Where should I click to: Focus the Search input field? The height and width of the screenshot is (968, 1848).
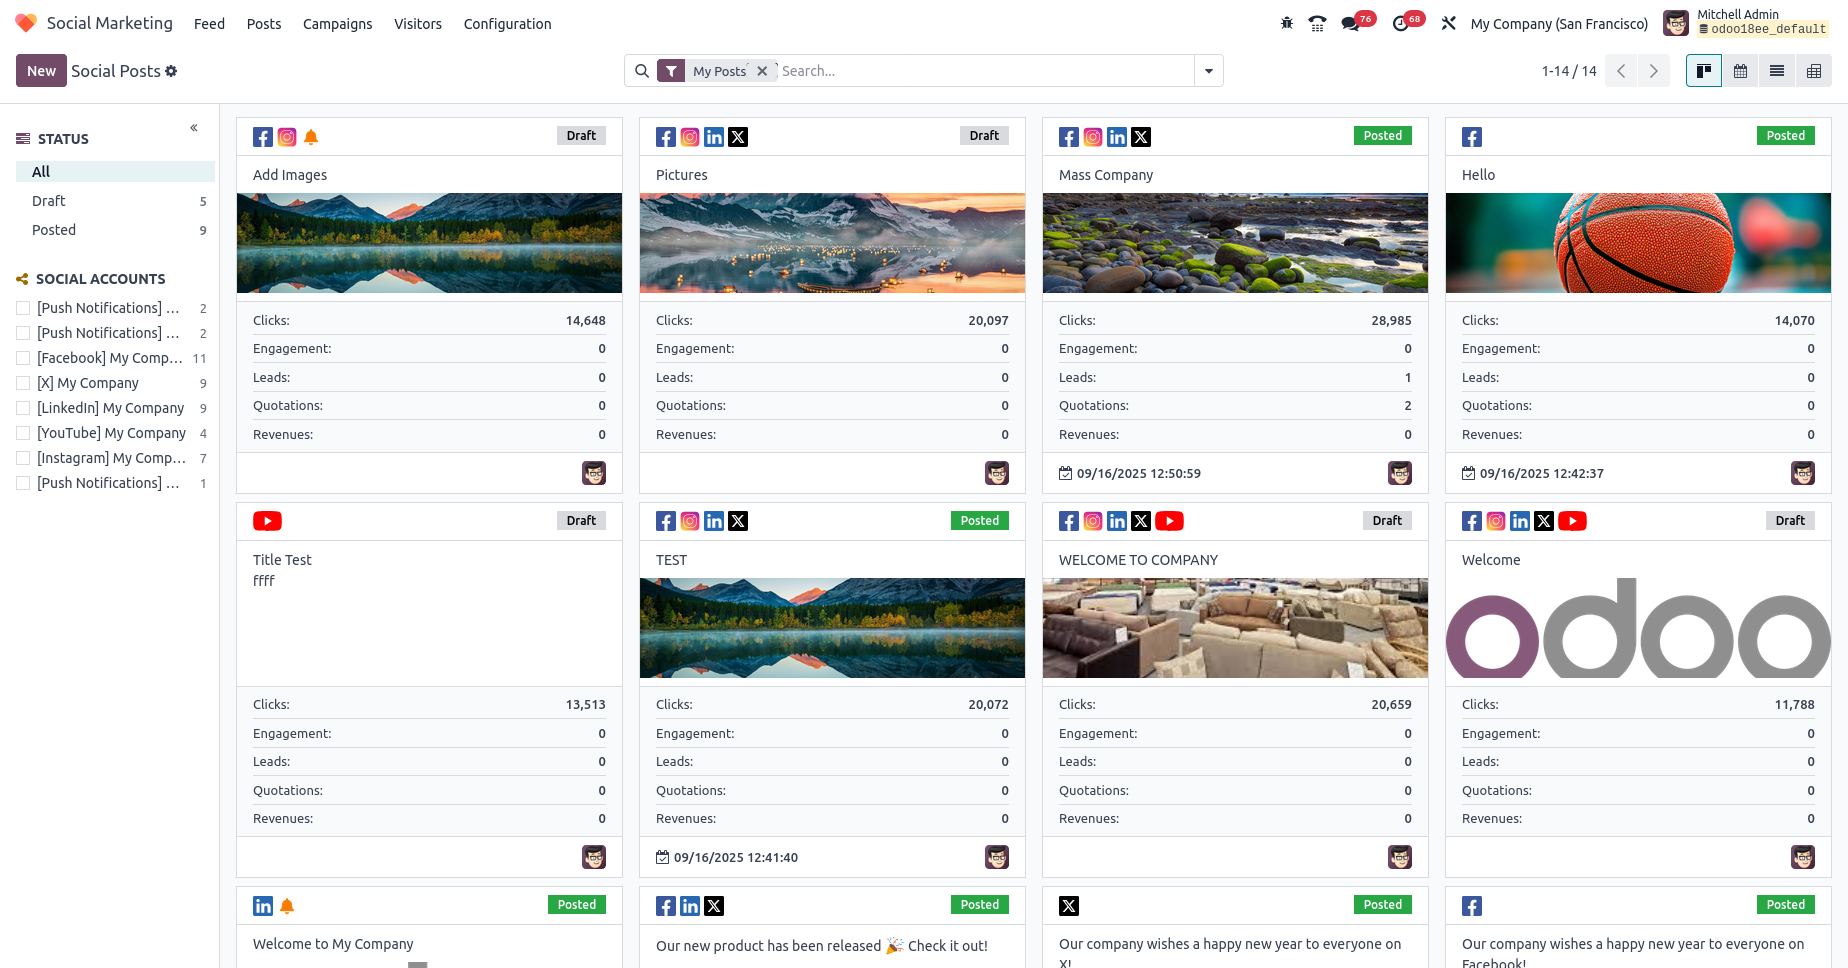pos(985,71)
